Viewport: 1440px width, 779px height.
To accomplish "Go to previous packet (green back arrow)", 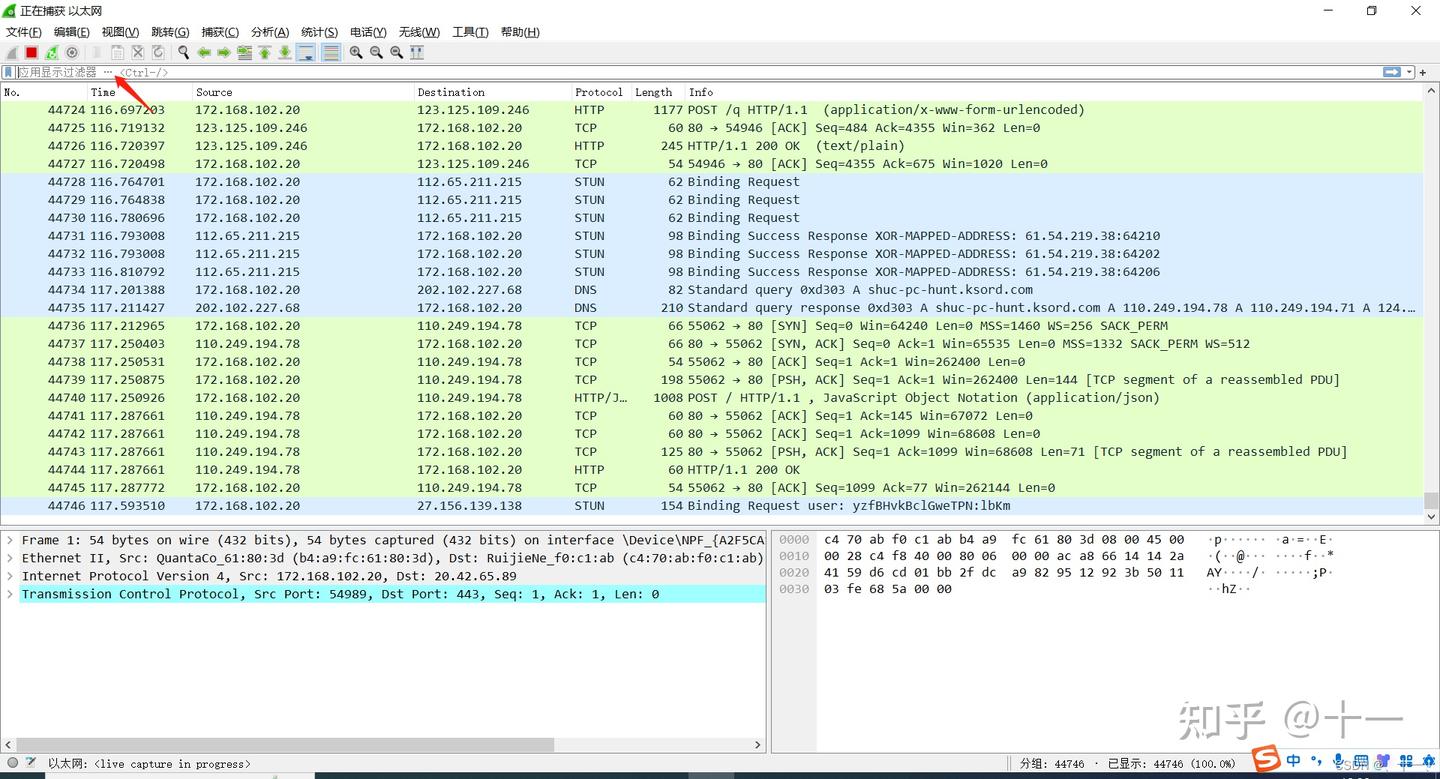I will tap(206, 52).
